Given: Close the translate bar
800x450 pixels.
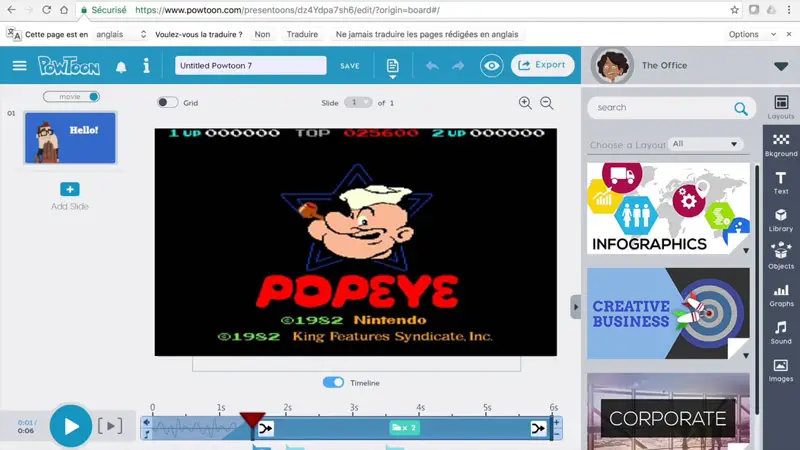Looking at the screenshot, I should coord(789,34).
